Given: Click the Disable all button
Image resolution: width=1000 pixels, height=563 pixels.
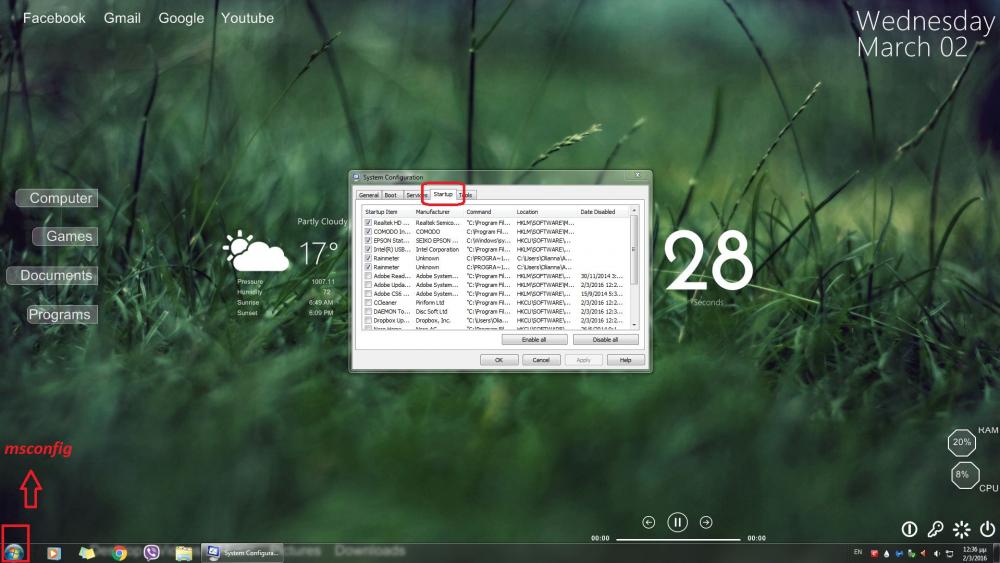Looking at the screenshot, I should (605, 340).
